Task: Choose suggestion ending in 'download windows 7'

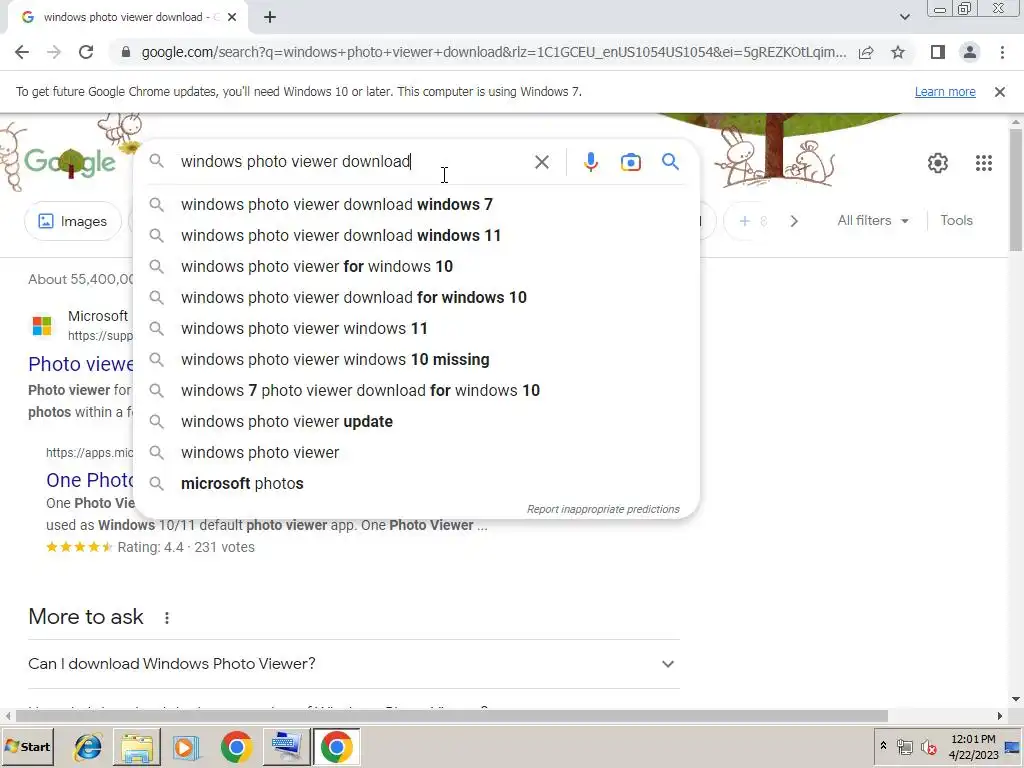Action: pyautogui.click(x=416, y=204)
